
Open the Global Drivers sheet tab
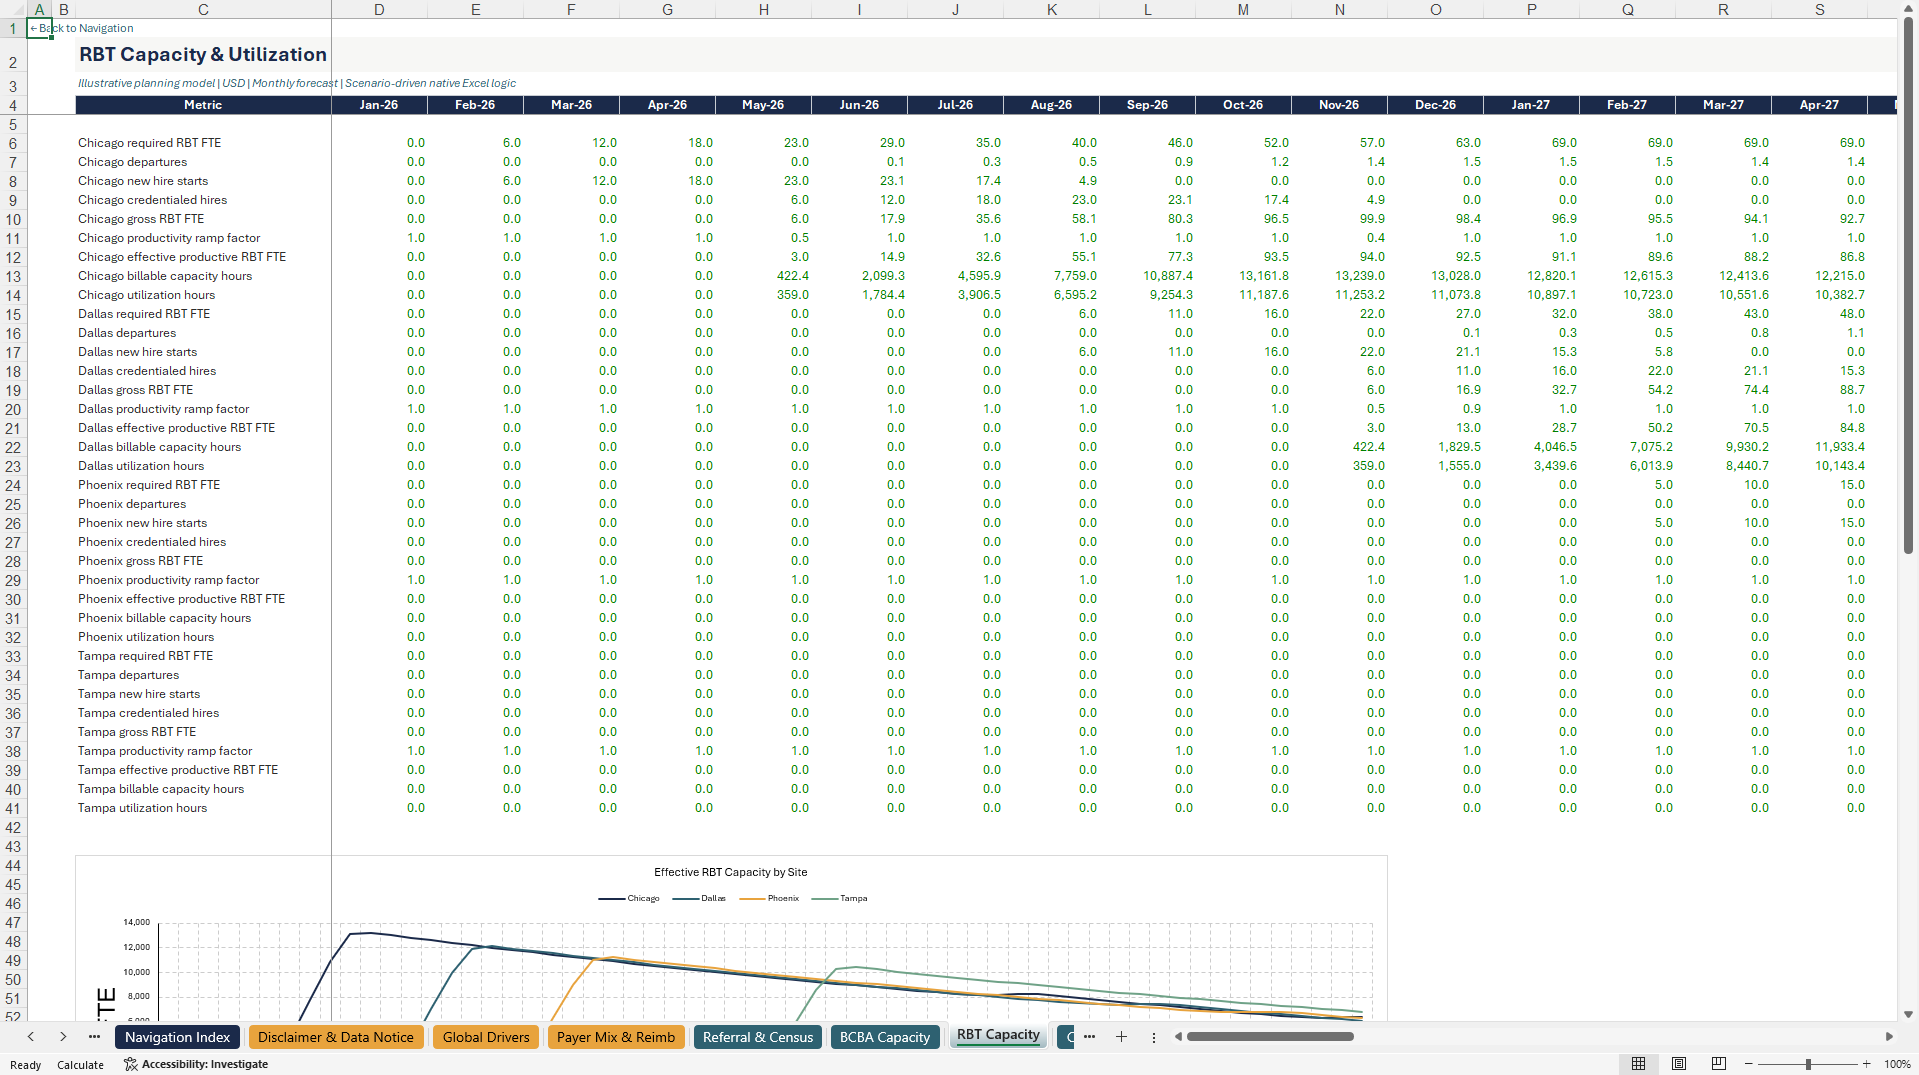[486, 1037]
